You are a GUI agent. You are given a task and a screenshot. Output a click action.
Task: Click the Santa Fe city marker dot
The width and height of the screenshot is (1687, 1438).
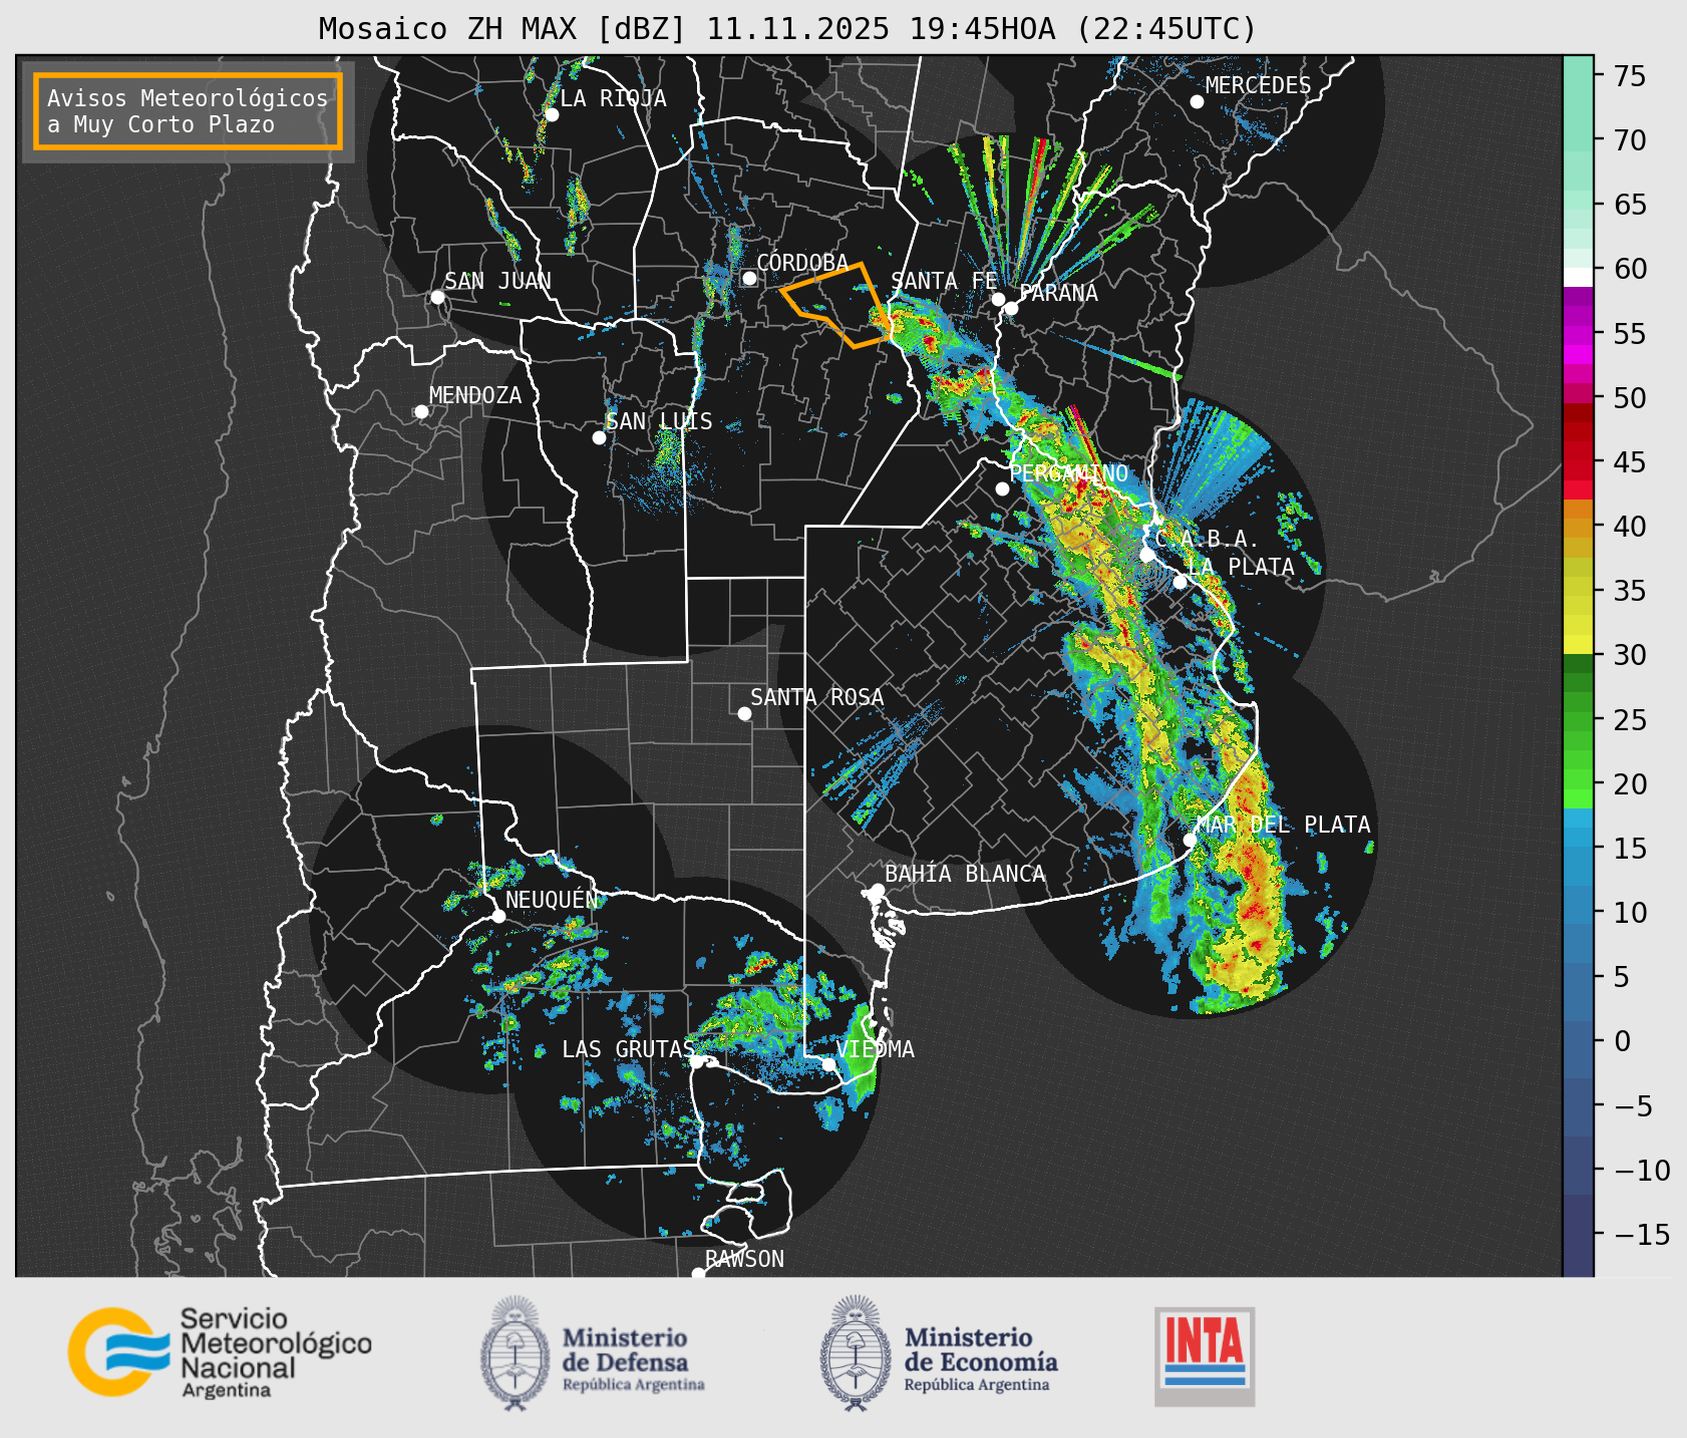pyautogui.click(x=998, y=299)
